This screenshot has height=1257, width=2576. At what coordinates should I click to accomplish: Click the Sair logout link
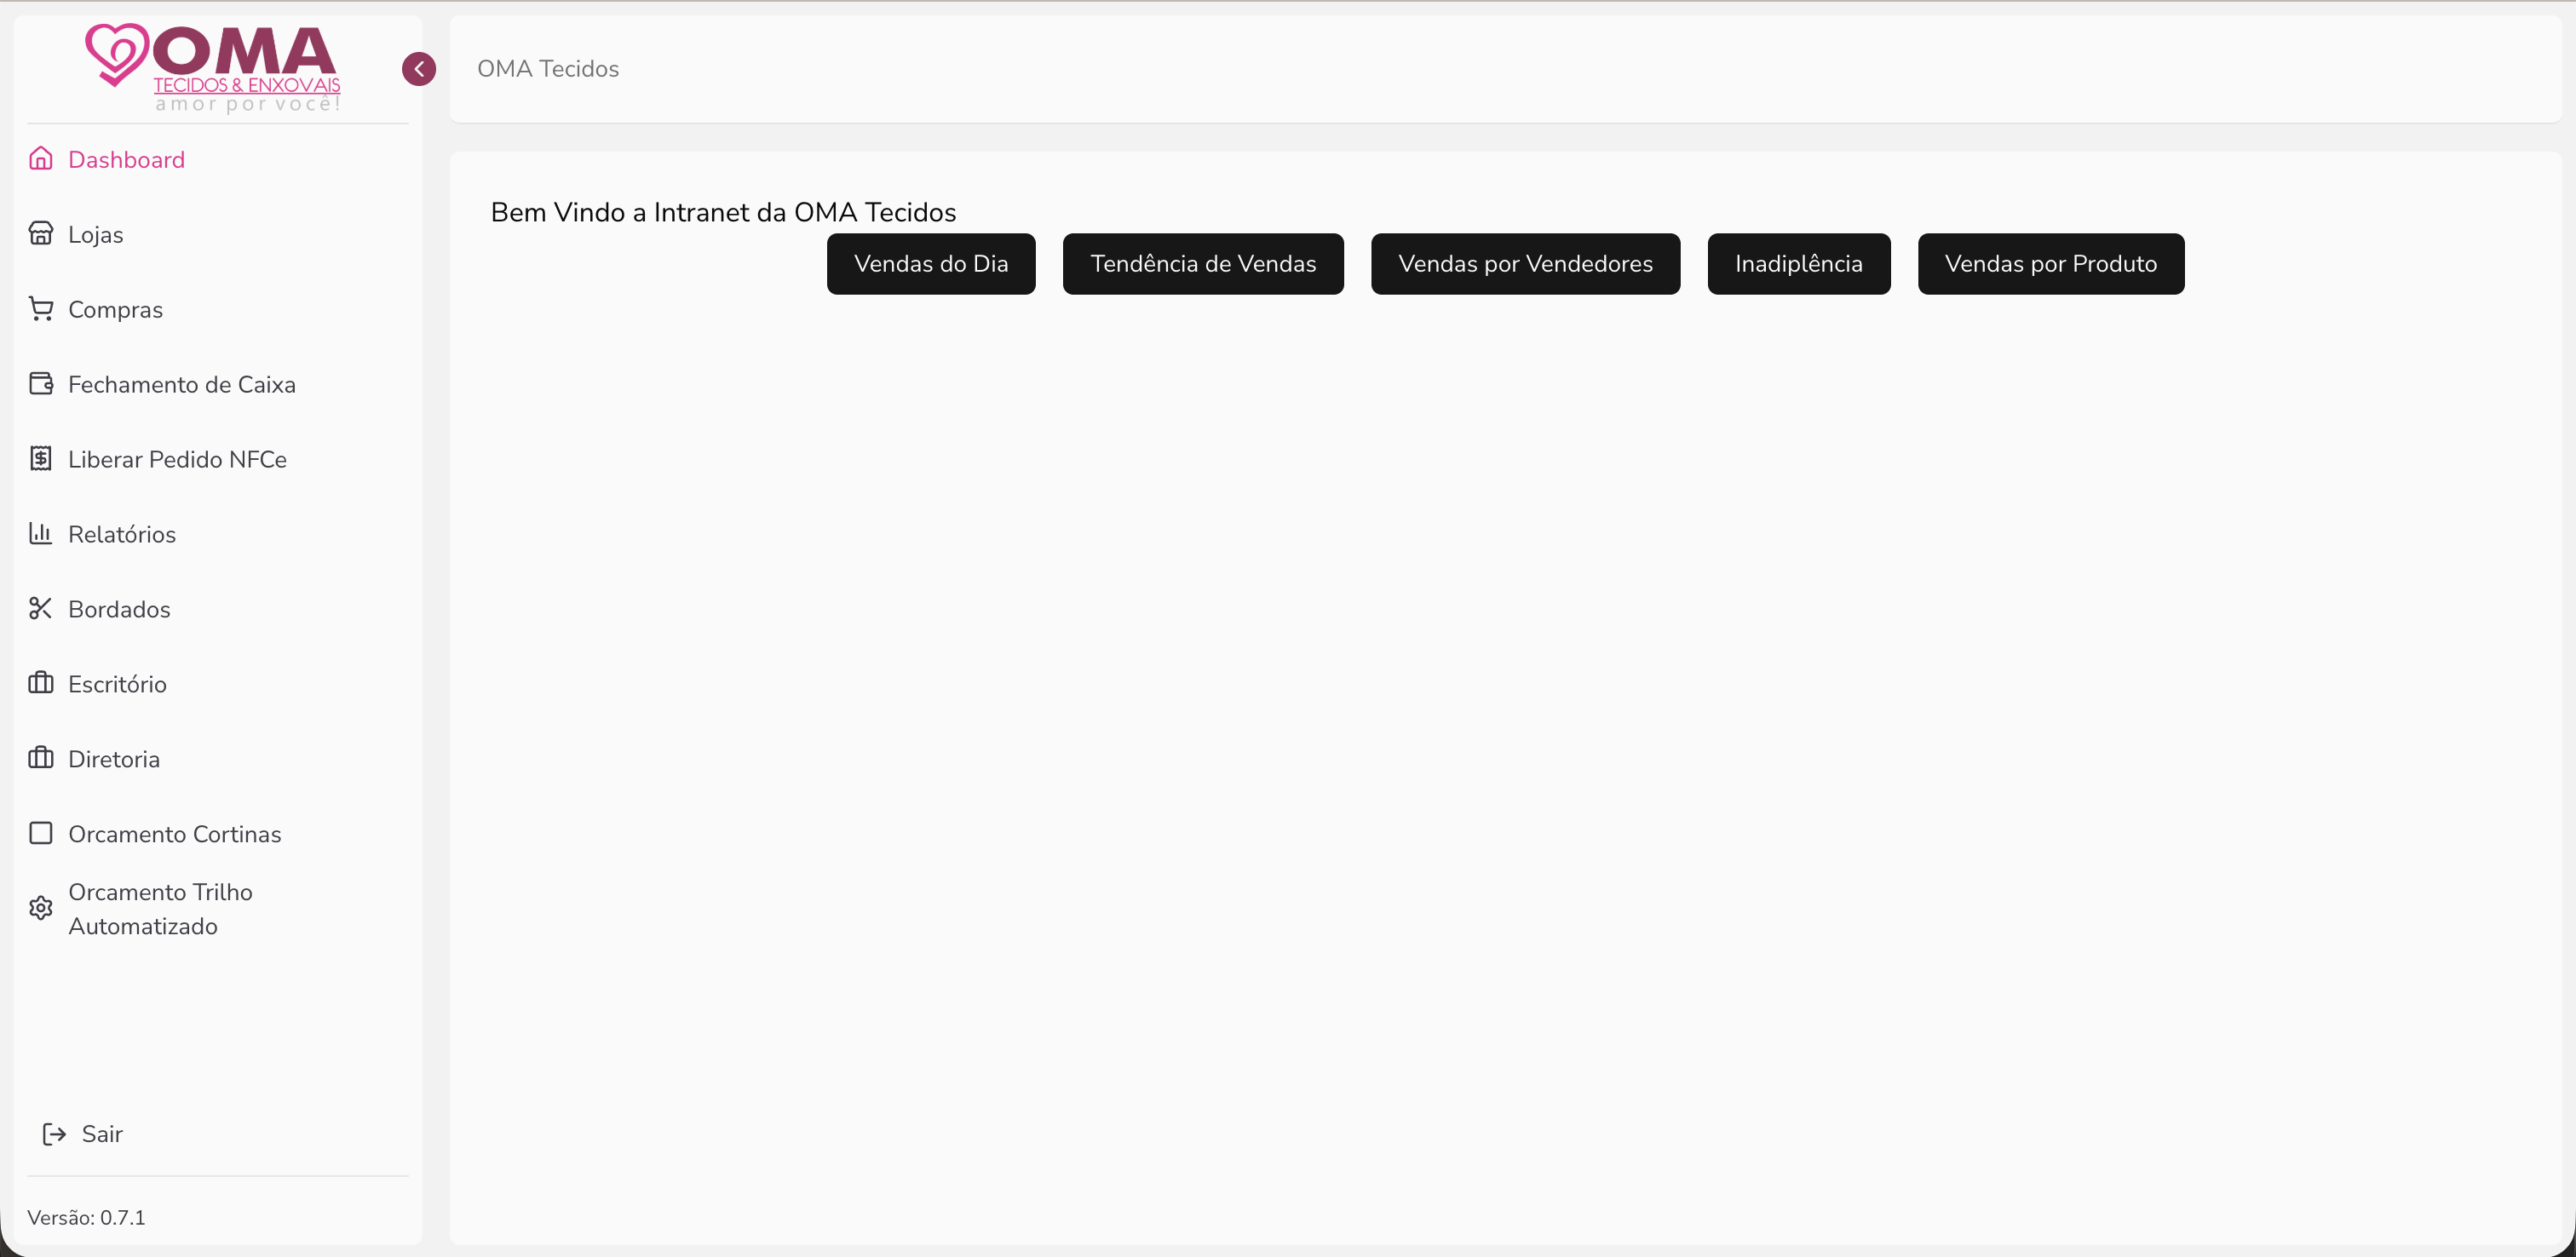83,1134
